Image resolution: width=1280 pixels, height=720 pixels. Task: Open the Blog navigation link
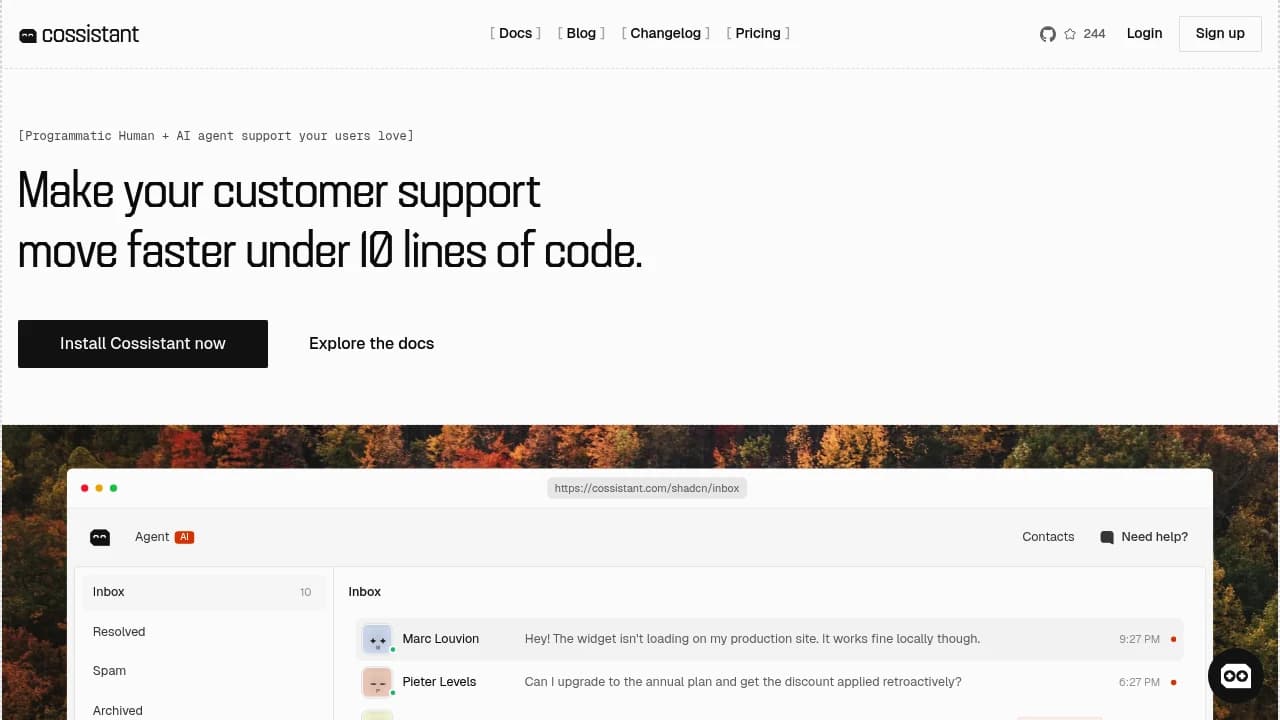581,33
